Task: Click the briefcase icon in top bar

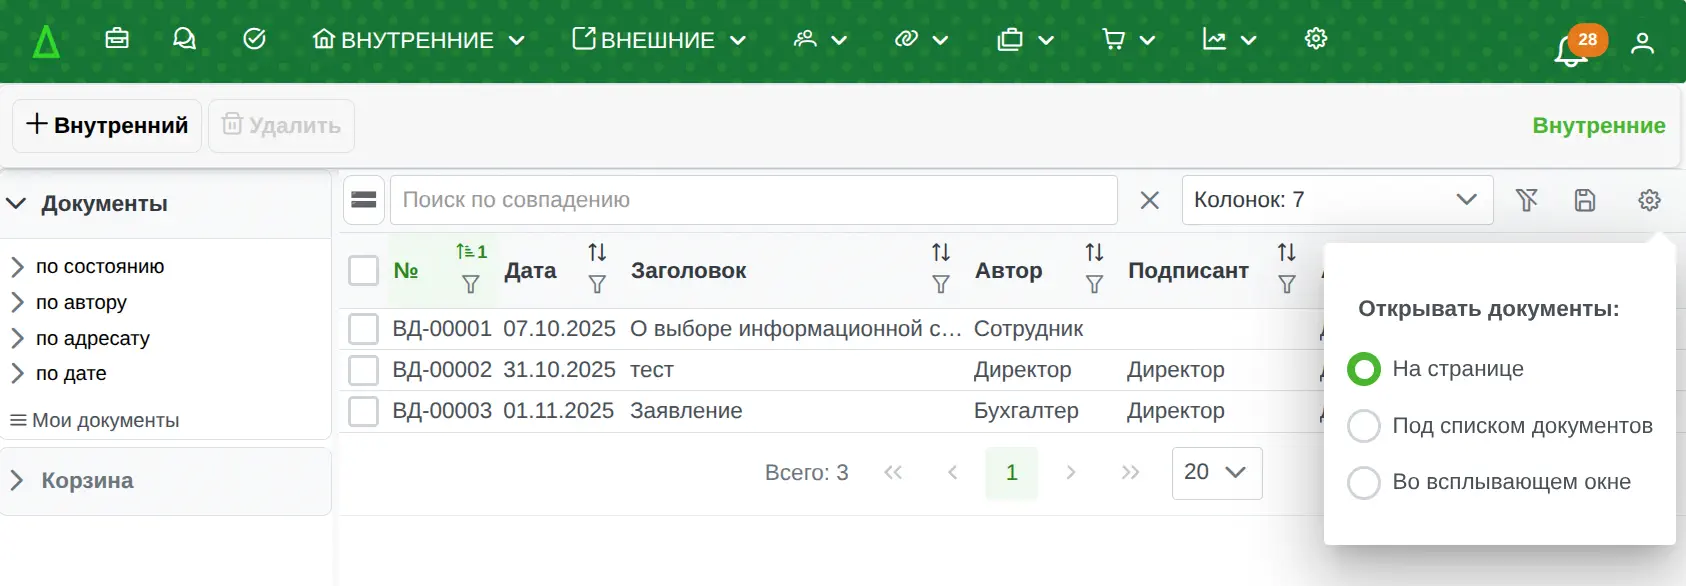Action: click(x=117, y=39)
